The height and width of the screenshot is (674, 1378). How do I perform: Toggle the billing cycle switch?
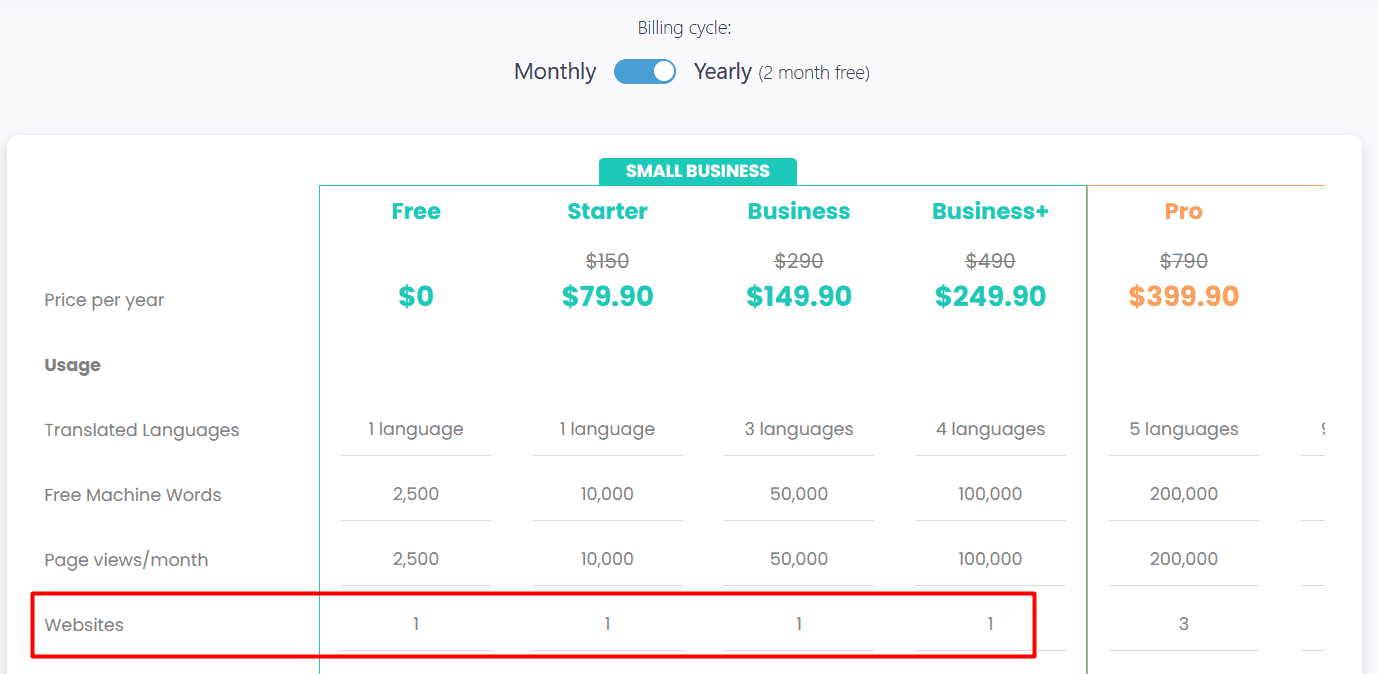coord(645,72)
